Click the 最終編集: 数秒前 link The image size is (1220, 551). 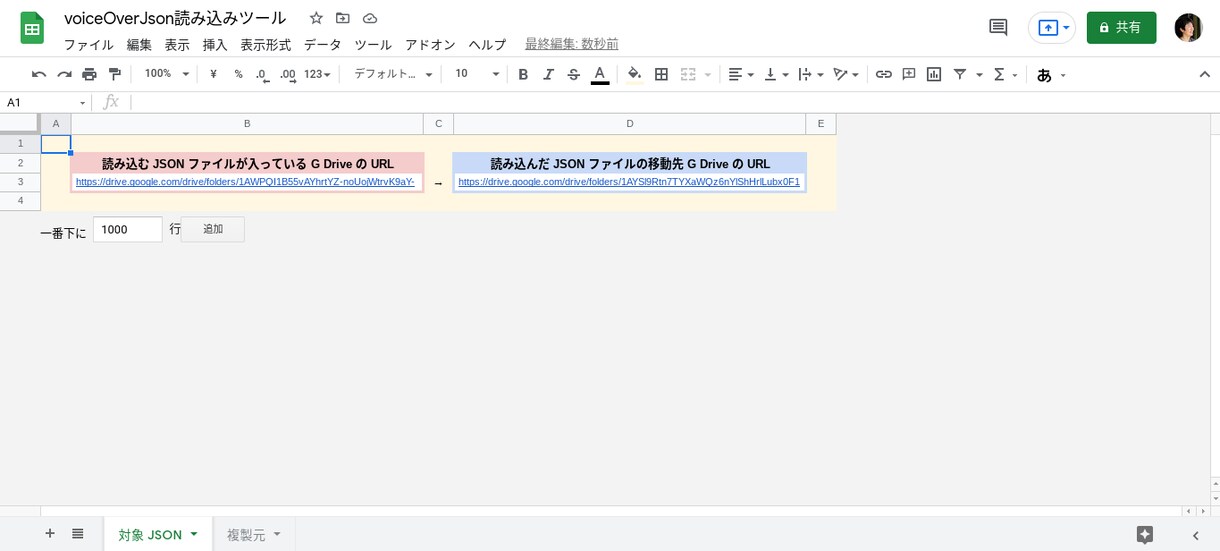click(x=571, y=45)
